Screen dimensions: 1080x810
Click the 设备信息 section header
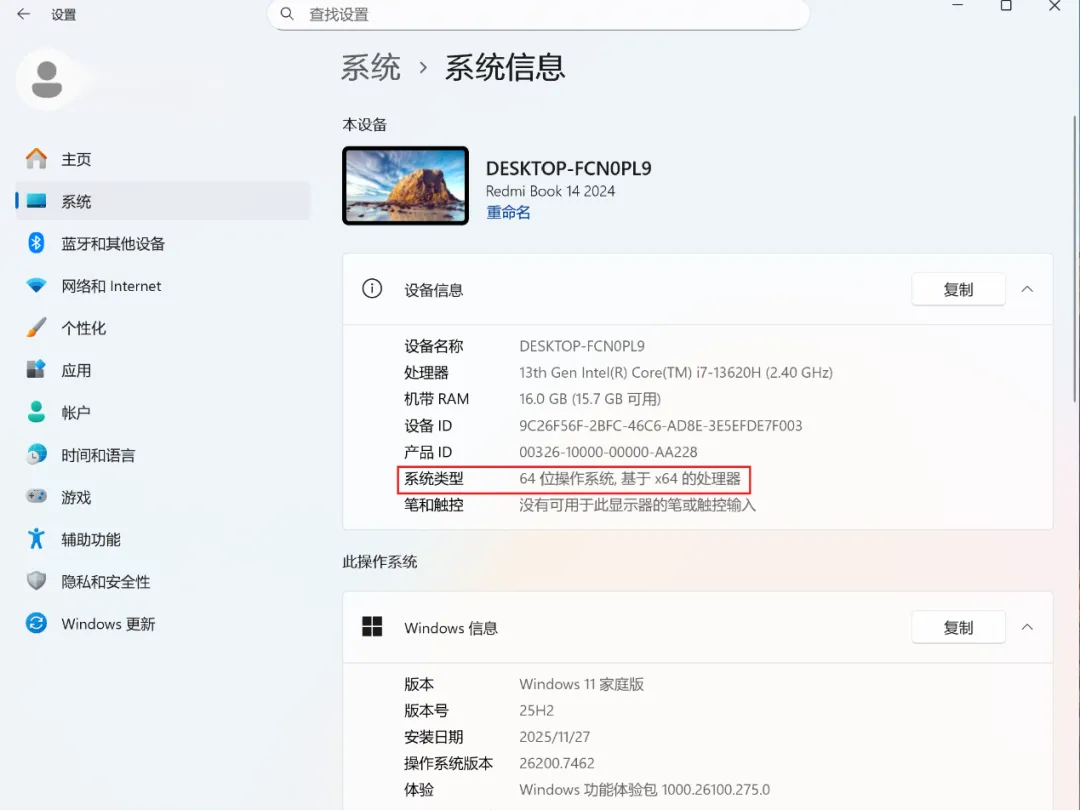pos(698,289)
